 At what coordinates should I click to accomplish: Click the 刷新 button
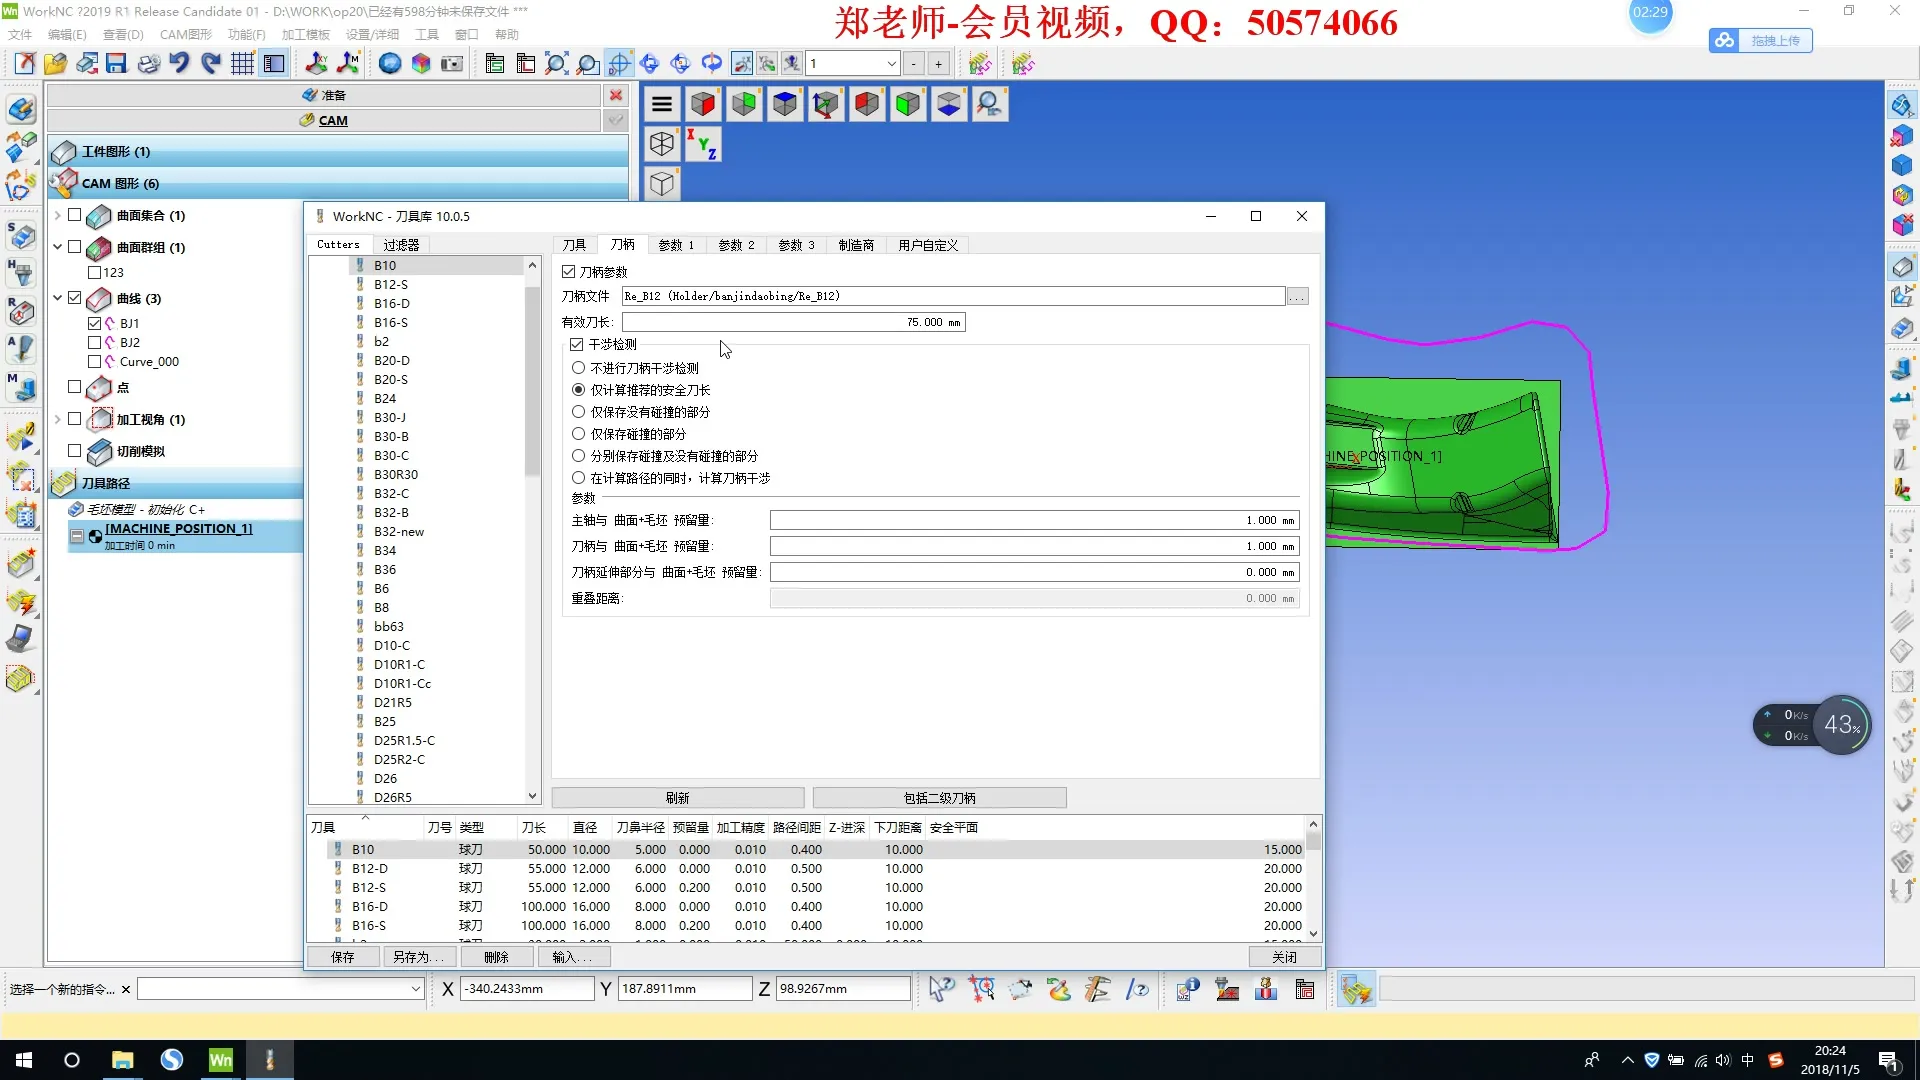tap(677, 798)
